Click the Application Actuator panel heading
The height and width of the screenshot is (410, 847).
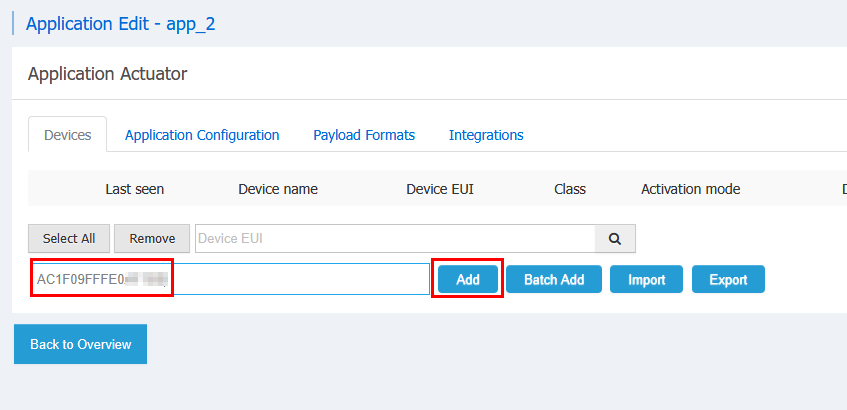108,73
